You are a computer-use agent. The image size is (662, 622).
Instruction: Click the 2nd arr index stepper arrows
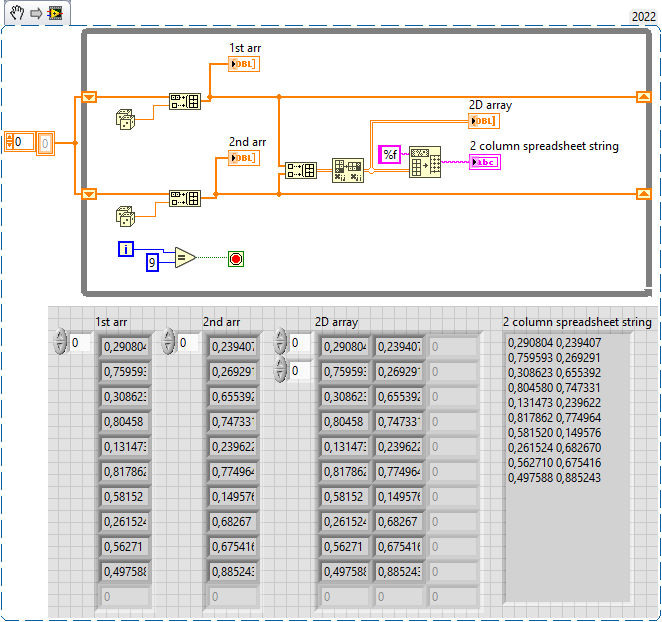pos(168,343)
